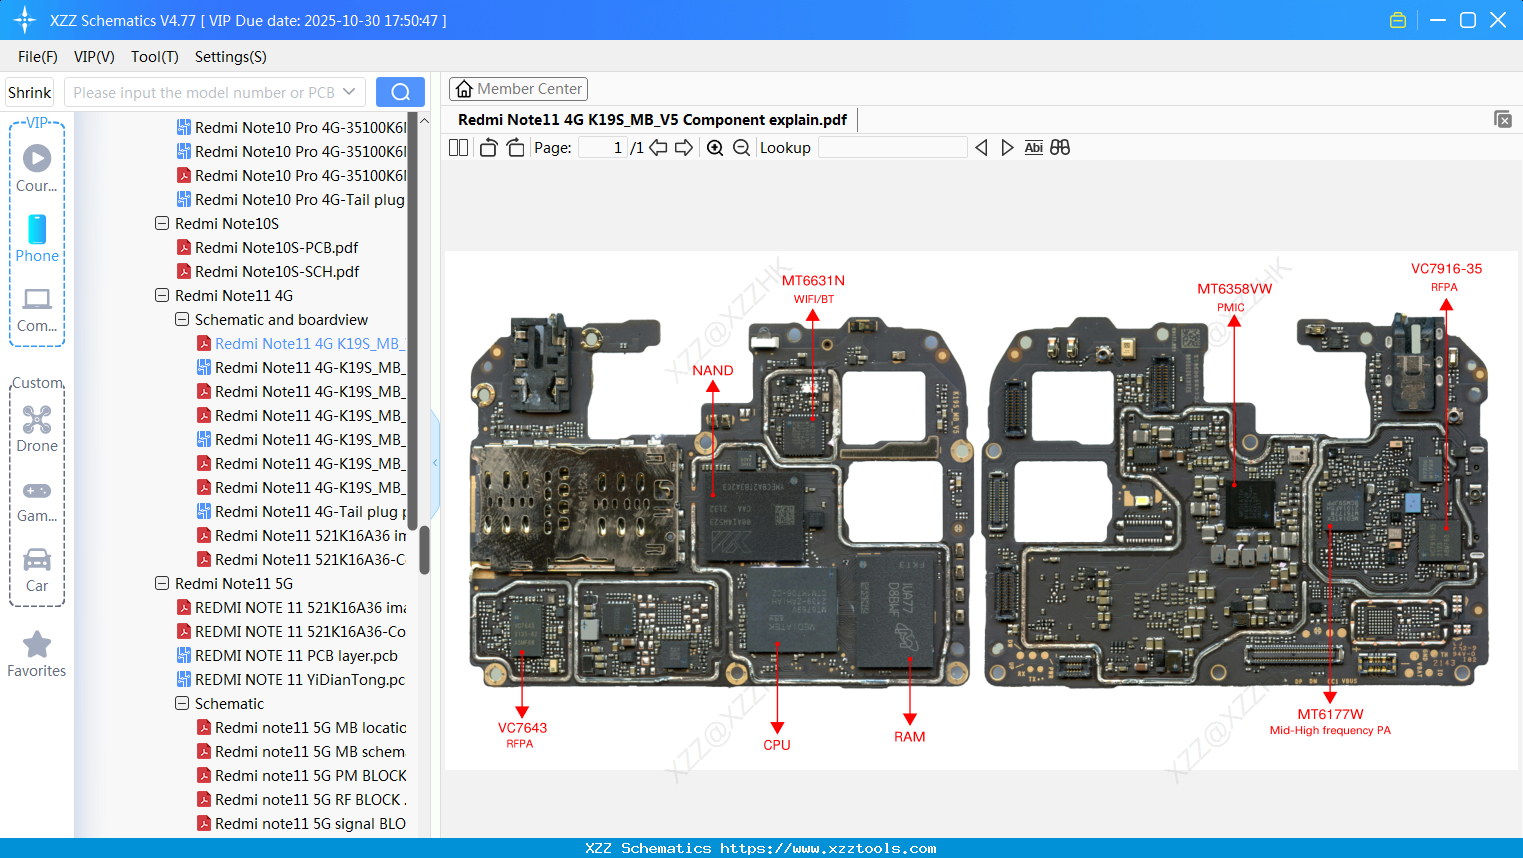
Task: Collapse the Schematic and boardview branch
Action: pos(181,319)
